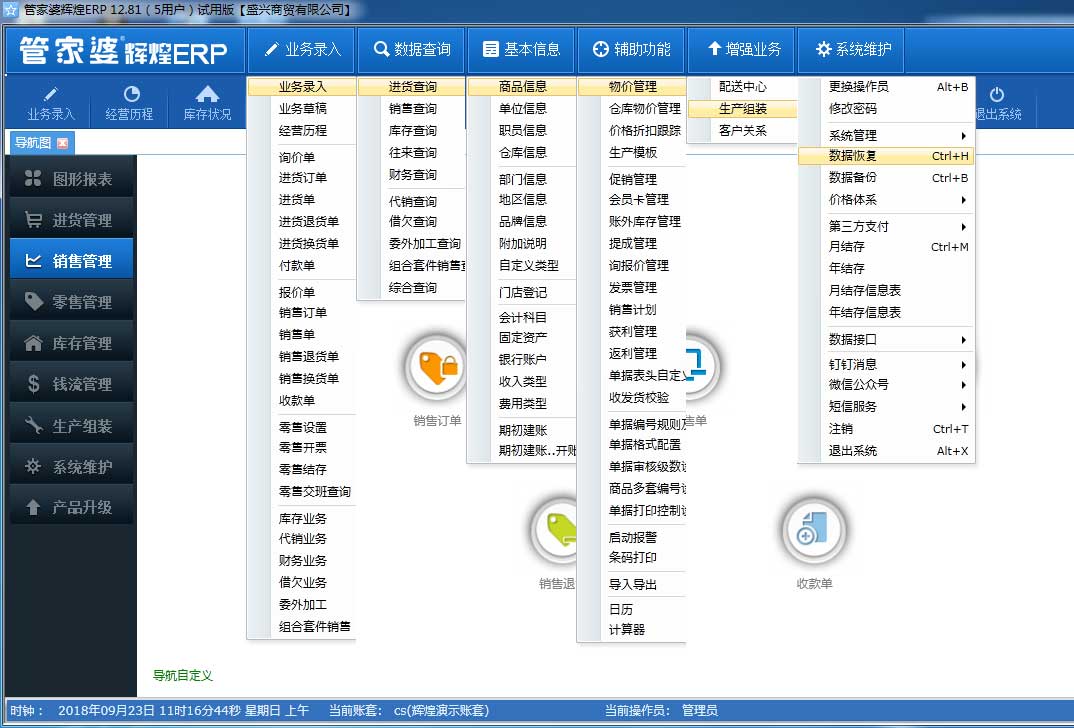Viewport: 1074px width, 728px height.
Task: Open 银行账户 menu entry
Action: [x=522, y=360]
